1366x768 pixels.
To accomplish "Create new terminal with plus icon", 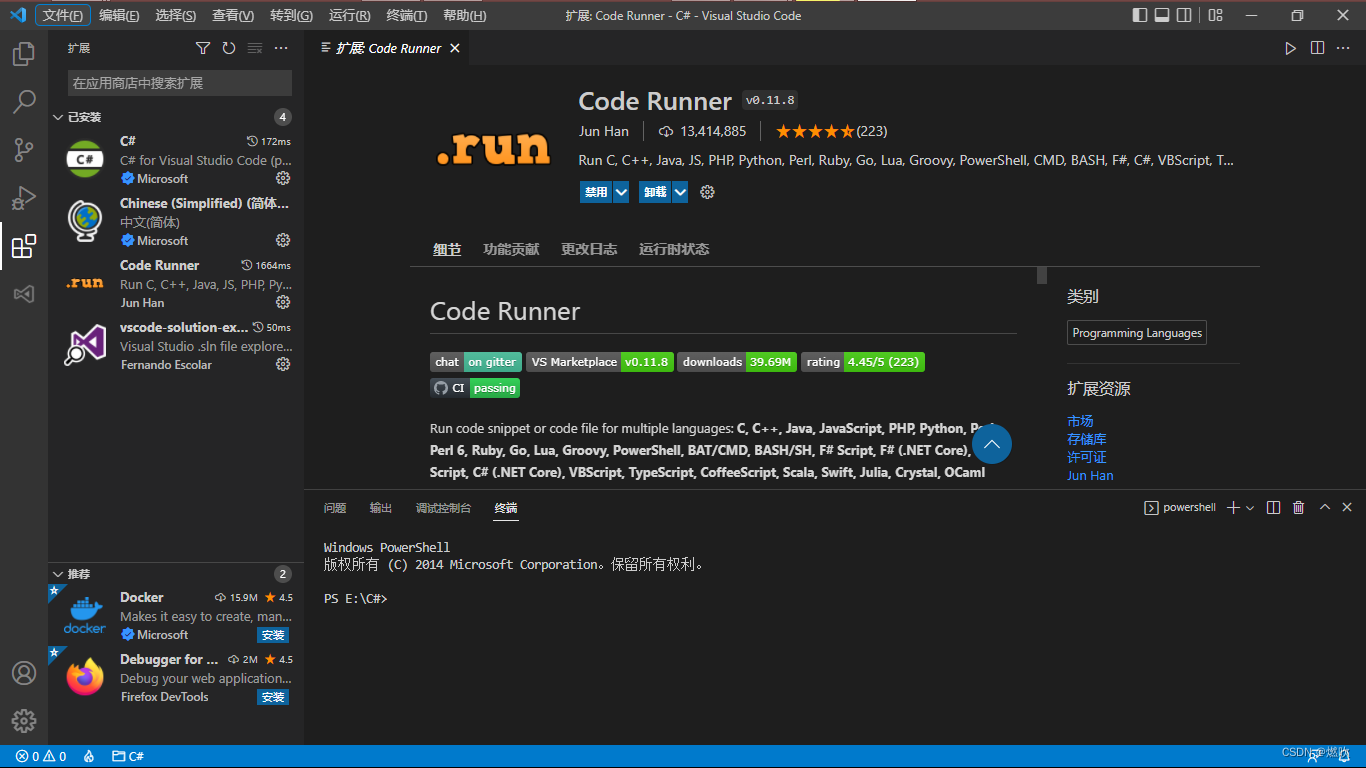I will coord(1233,508).
